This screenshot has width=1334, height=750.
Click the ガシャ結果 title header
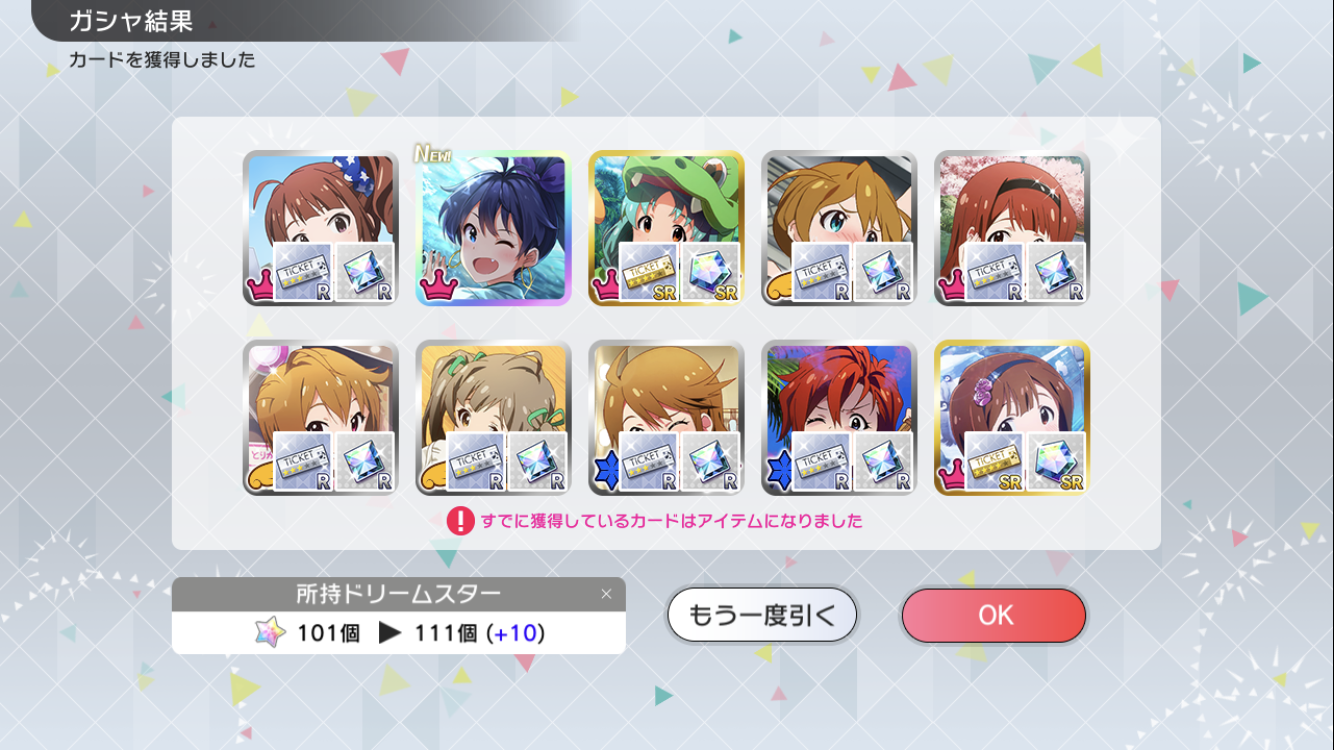131,20
